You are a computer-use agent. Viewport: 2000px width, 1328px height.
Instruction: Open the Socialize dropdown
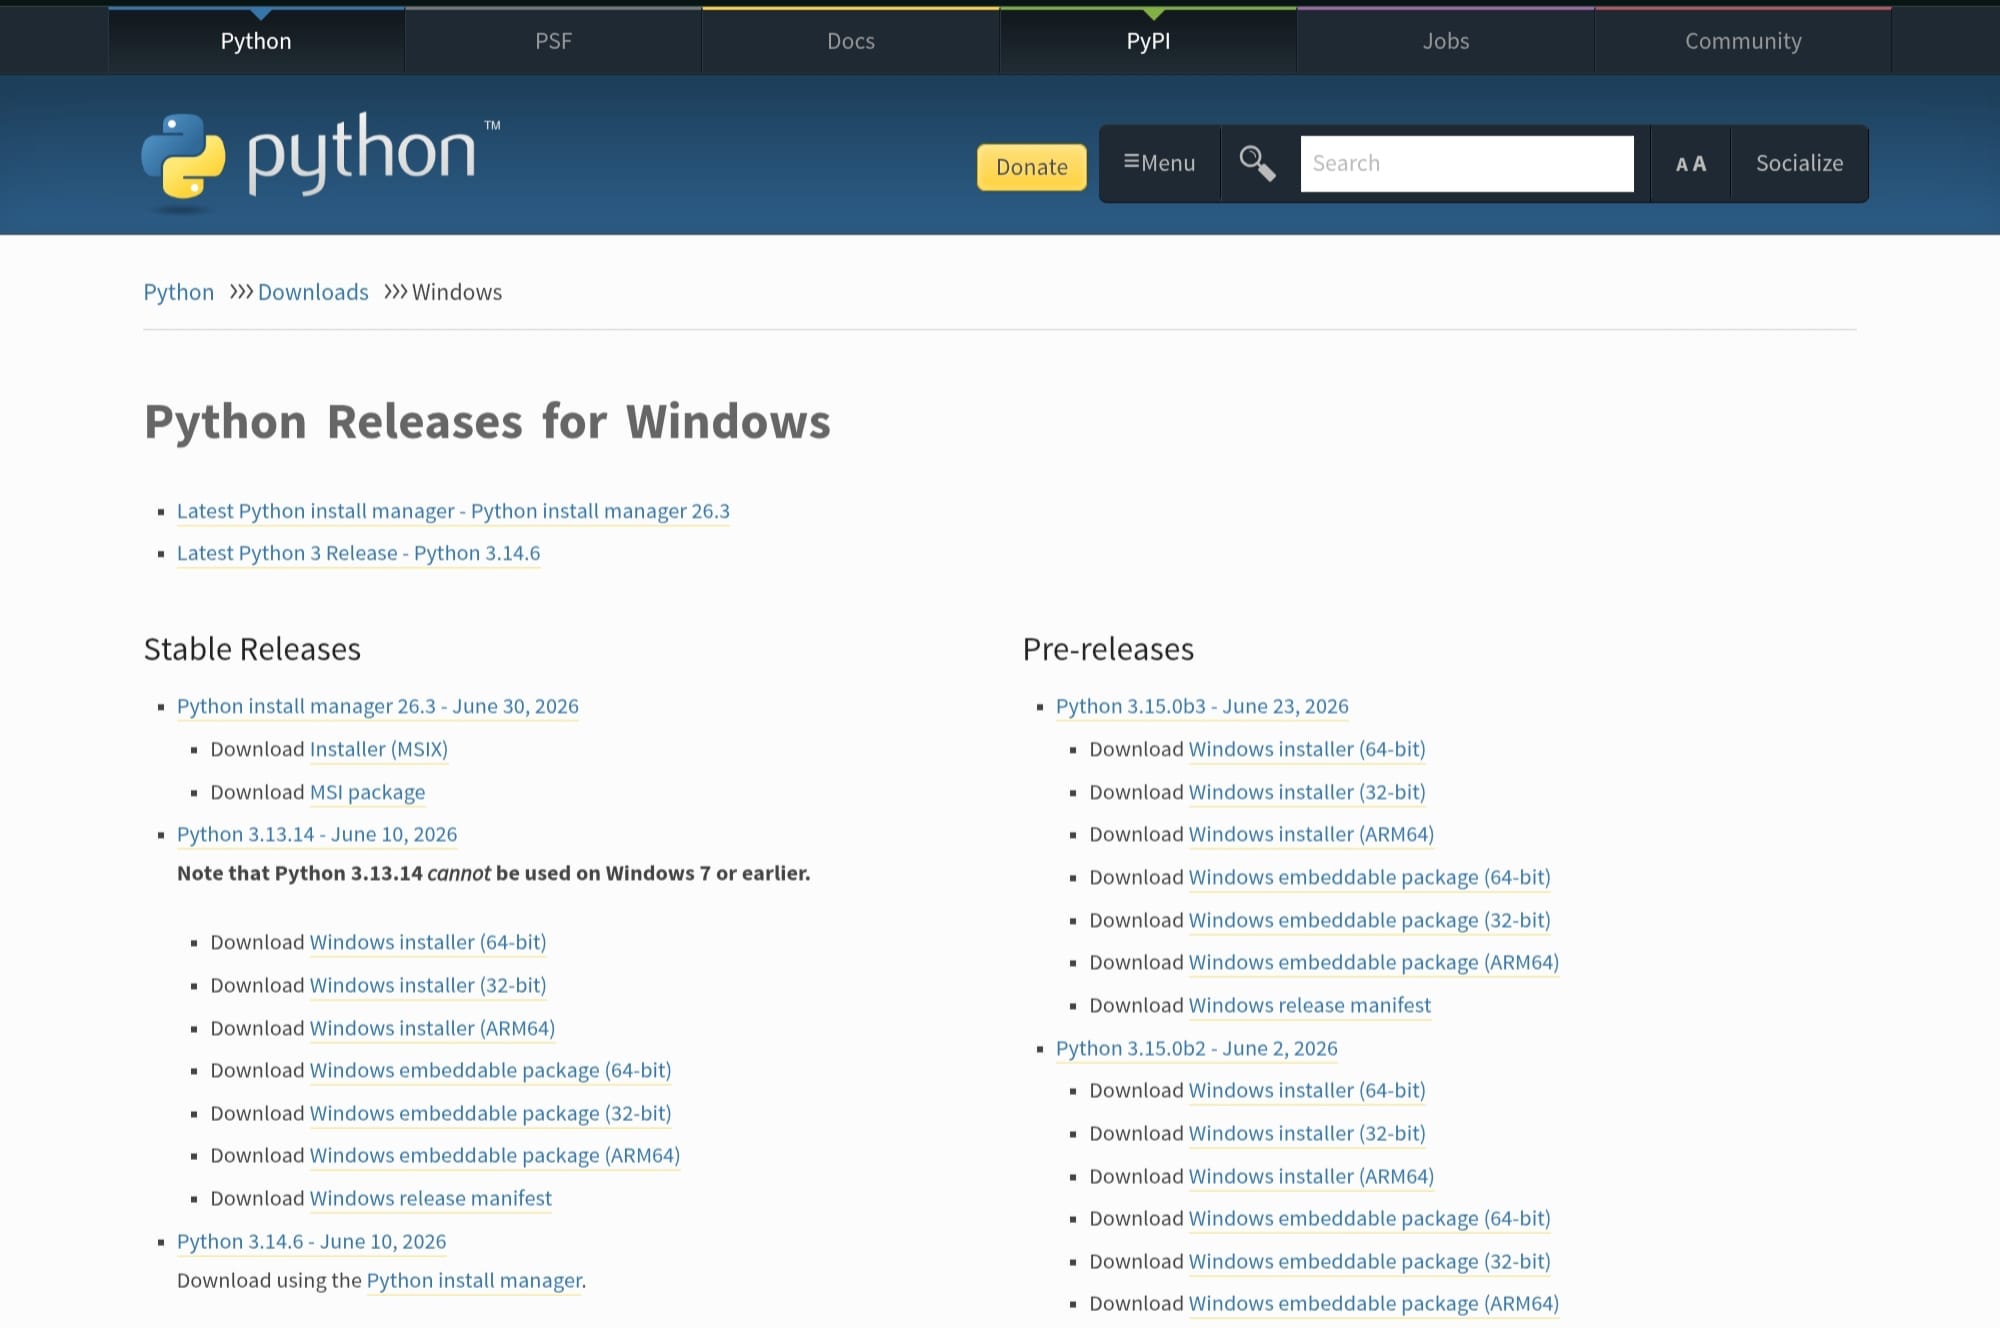point(1799,163)
